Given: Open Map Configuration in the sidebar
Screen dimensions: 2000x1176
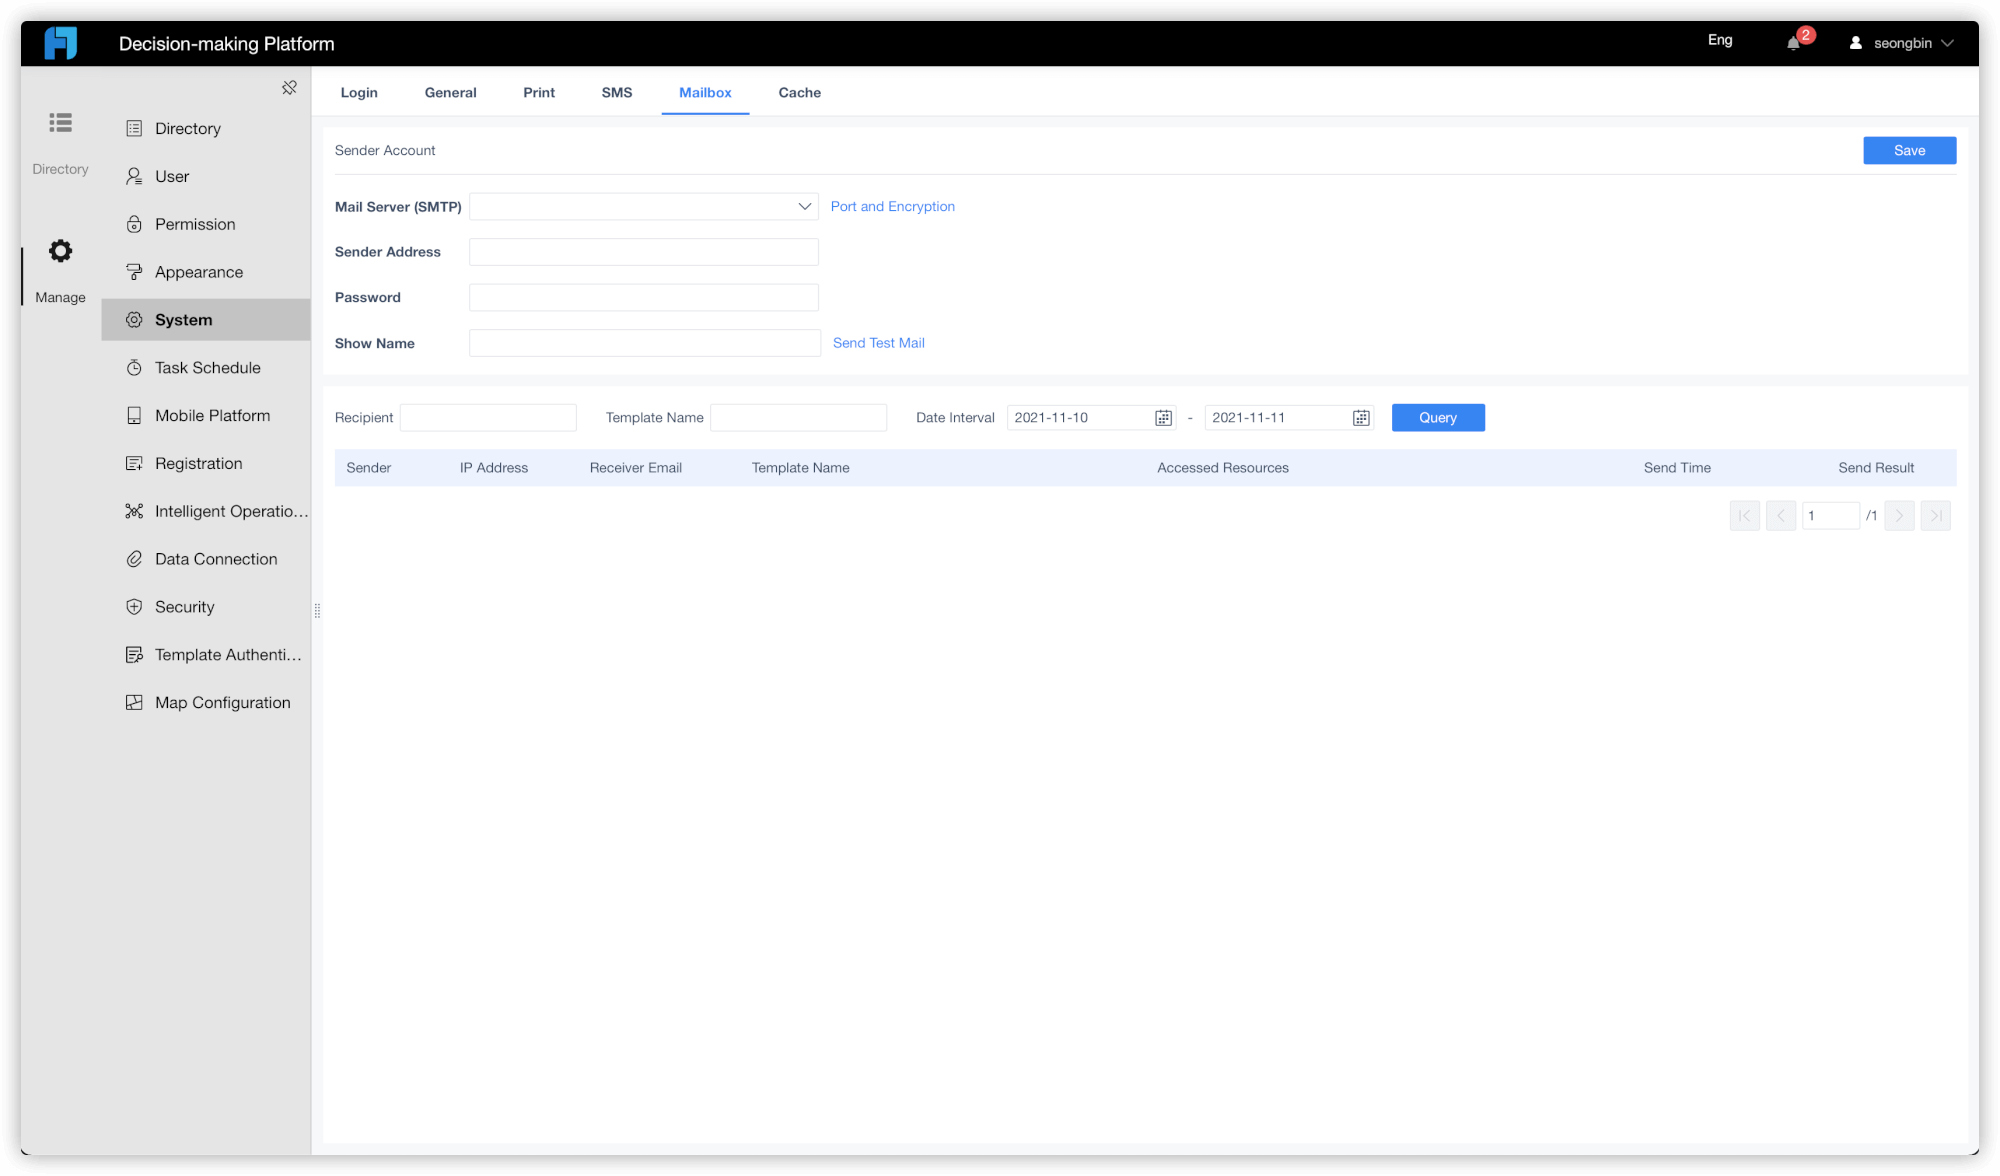Looking at the screenshot, I should pyautogui.click(x=206, y=703).
